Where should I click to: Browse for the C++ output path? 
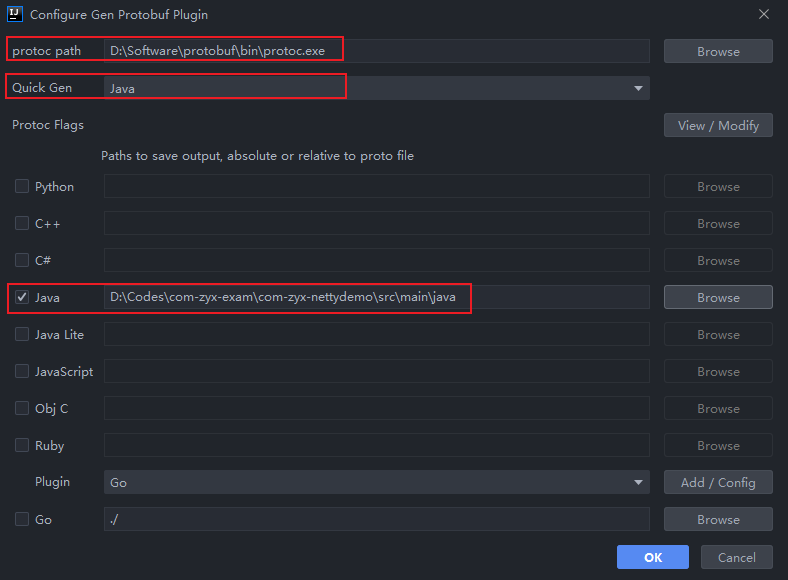coord(718,223)
